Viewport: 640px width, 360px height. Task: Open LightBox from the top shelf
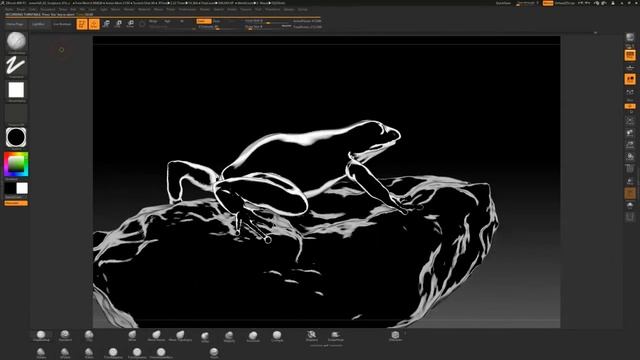coord(38,24)
